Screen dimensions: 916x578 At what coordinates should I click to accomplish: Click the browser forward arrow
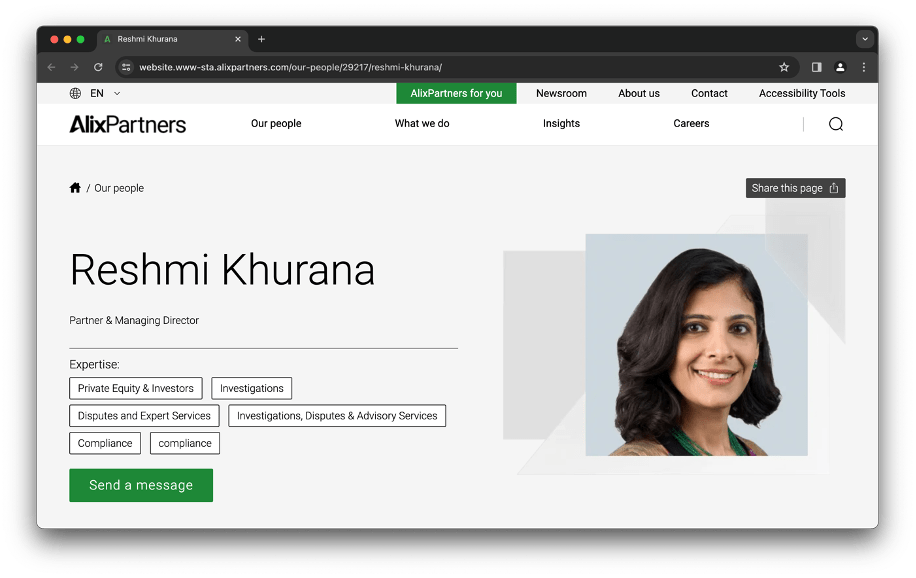tap(74, 67)
